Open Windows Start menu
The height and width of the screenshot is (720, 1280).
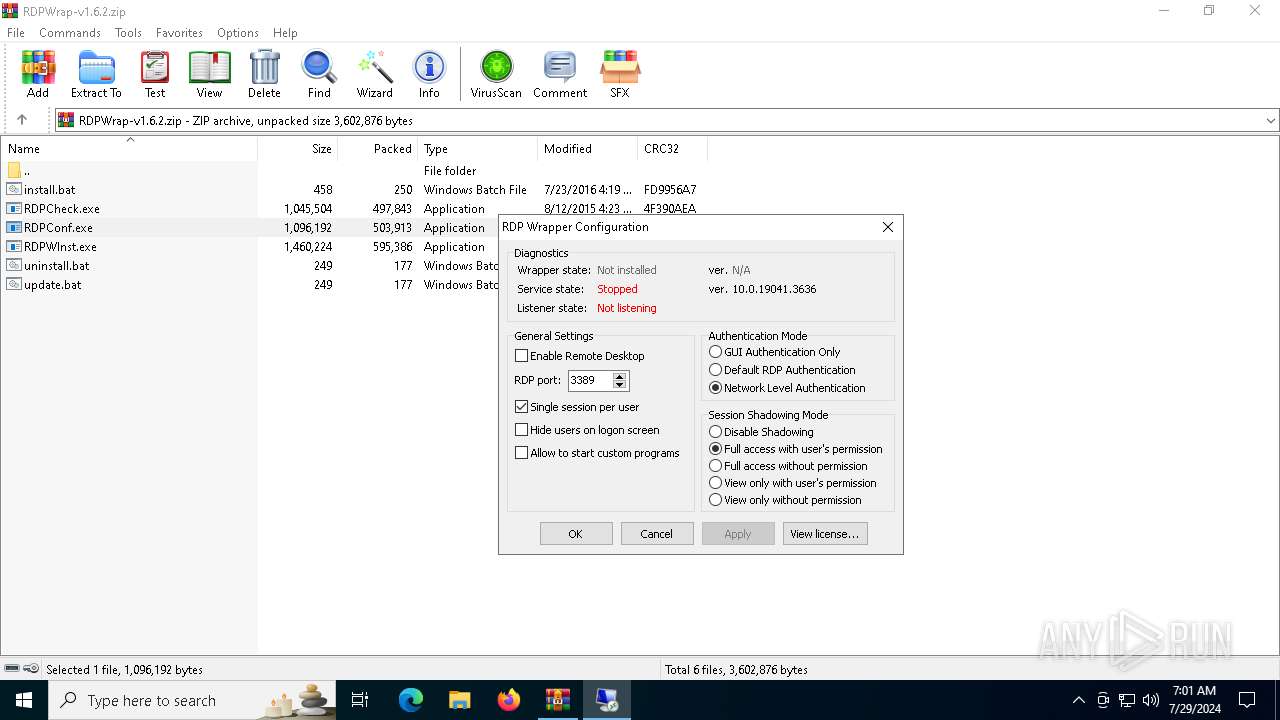24,700
